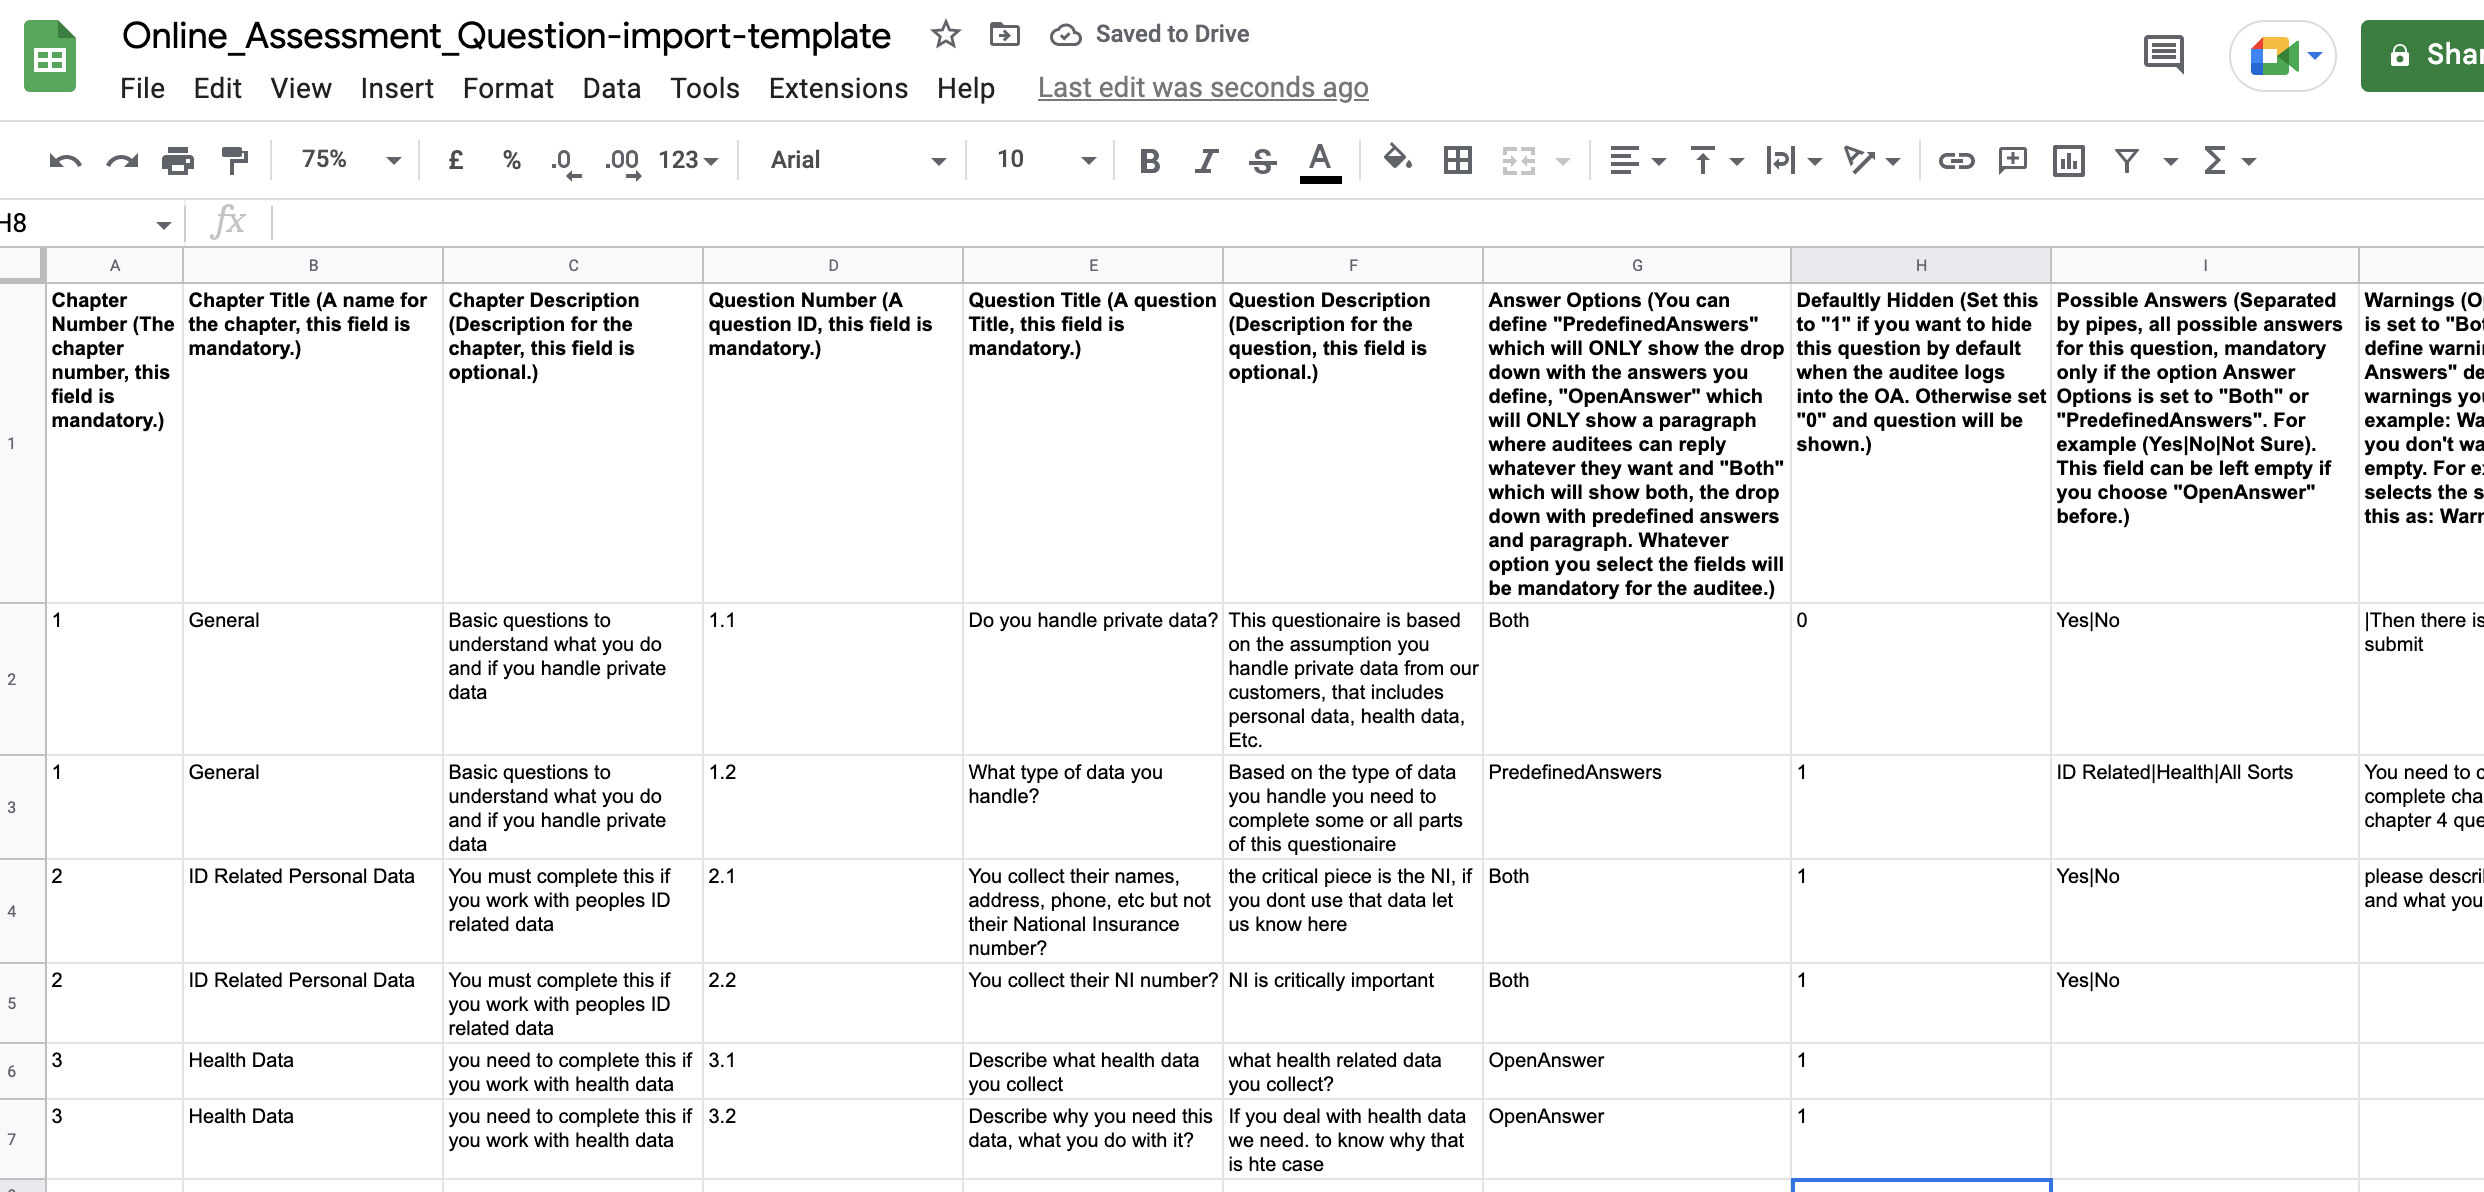
Task: Open the 123 number format dropdown
Action: (x=688, y=160)
